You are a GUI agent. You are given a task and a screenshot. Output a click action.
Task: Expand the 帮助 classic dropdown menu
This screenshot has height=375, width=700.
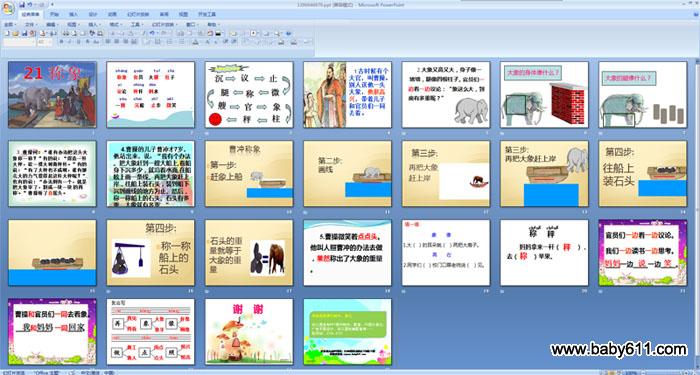click(x=214, y=25)
